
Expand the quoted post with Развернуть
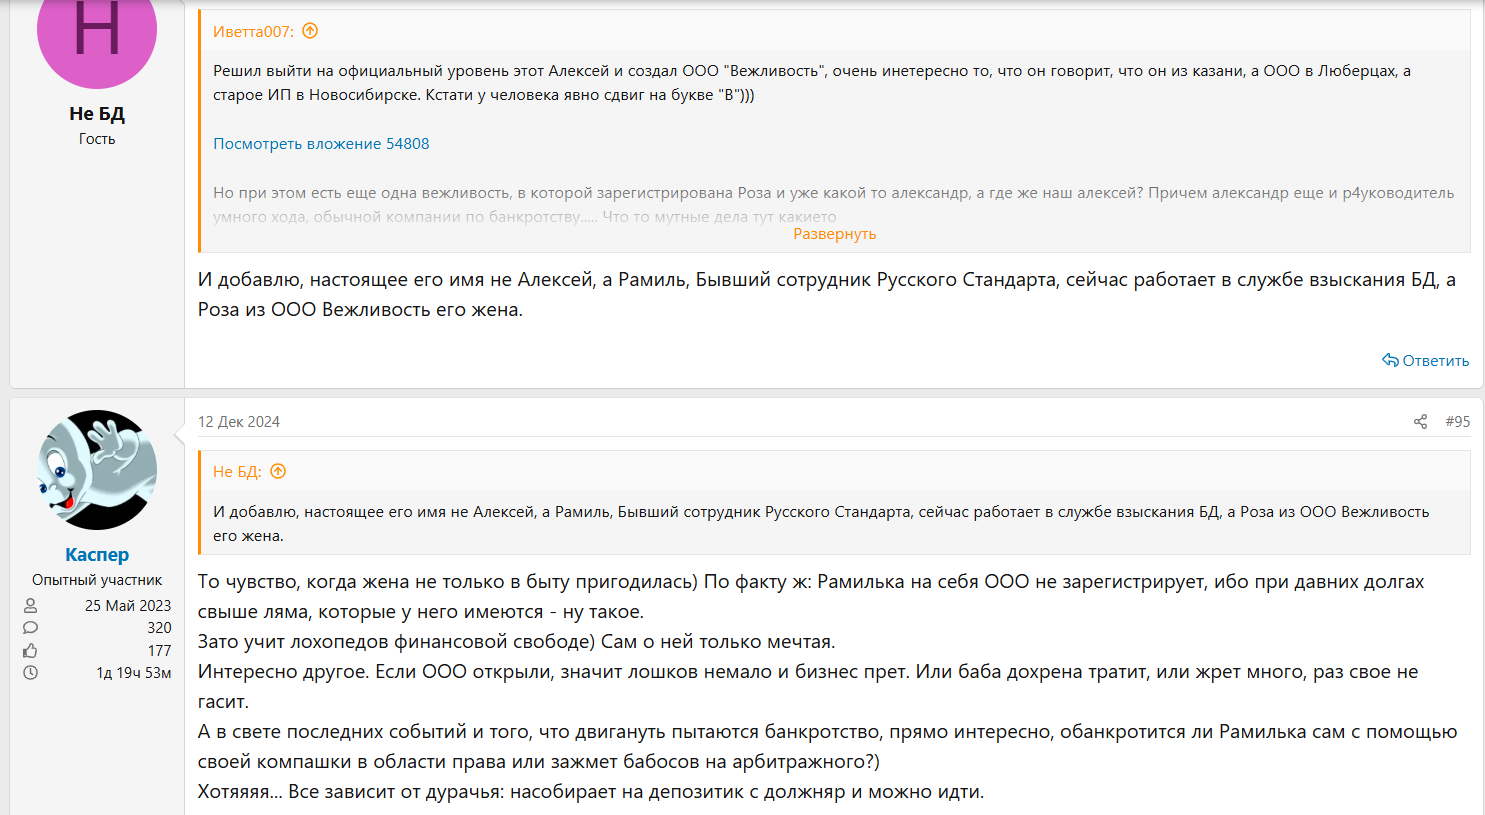coord(834,234)
